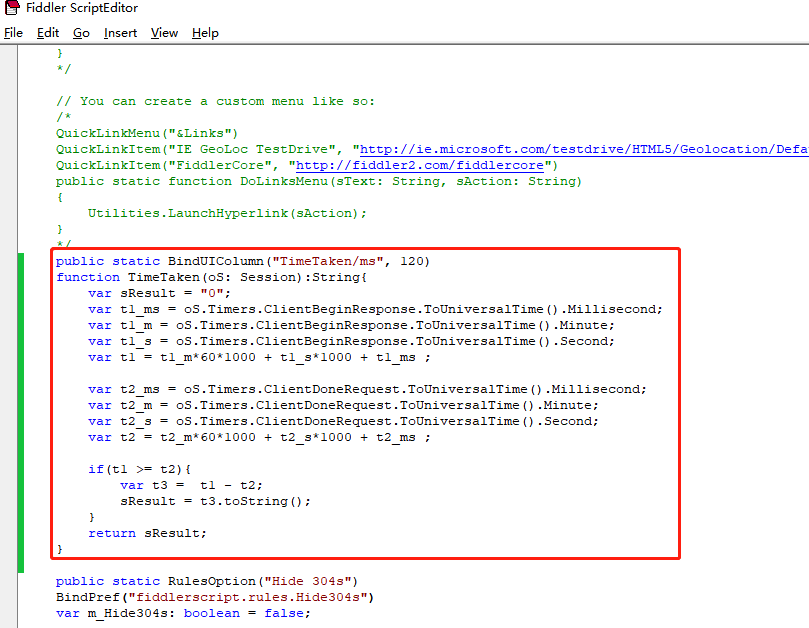Click the var t1 = t1_m*60*1000 line
Image resolution: width=809 pixels, height=628 pixels.
259,357
